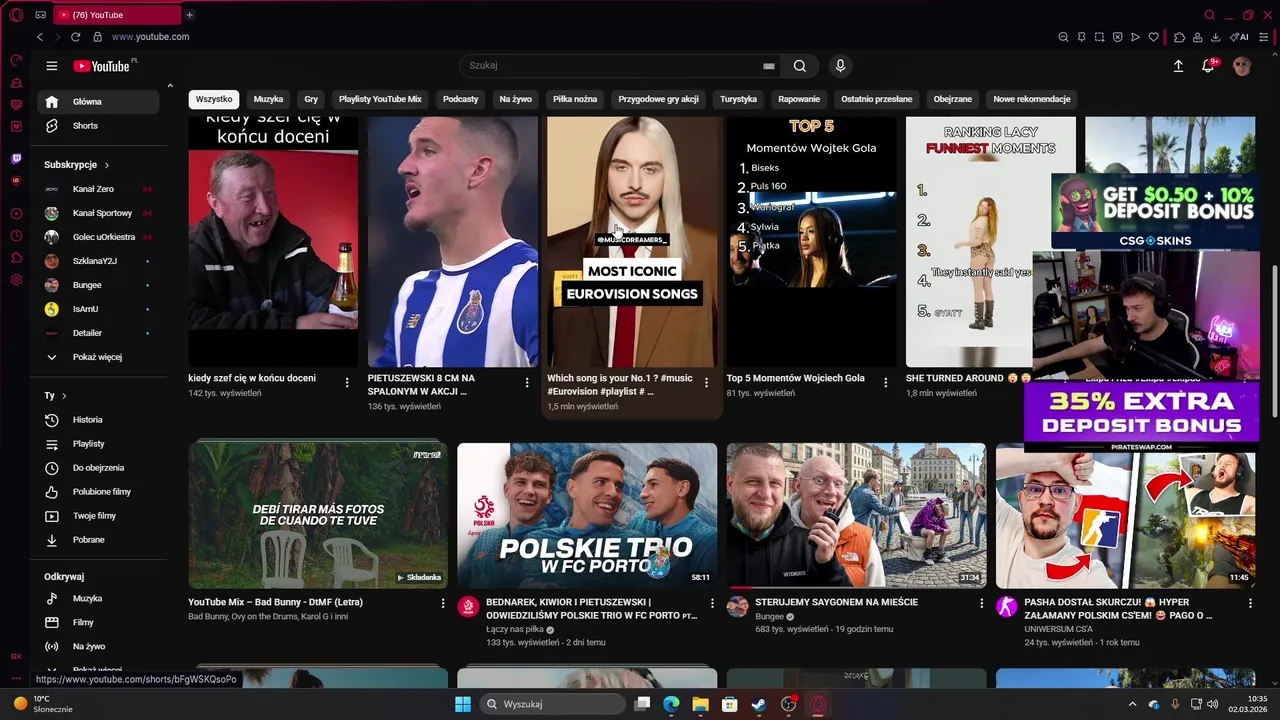Open the on-screen keyboard in search box
The image size is (1280, 720).
(769, 66)
